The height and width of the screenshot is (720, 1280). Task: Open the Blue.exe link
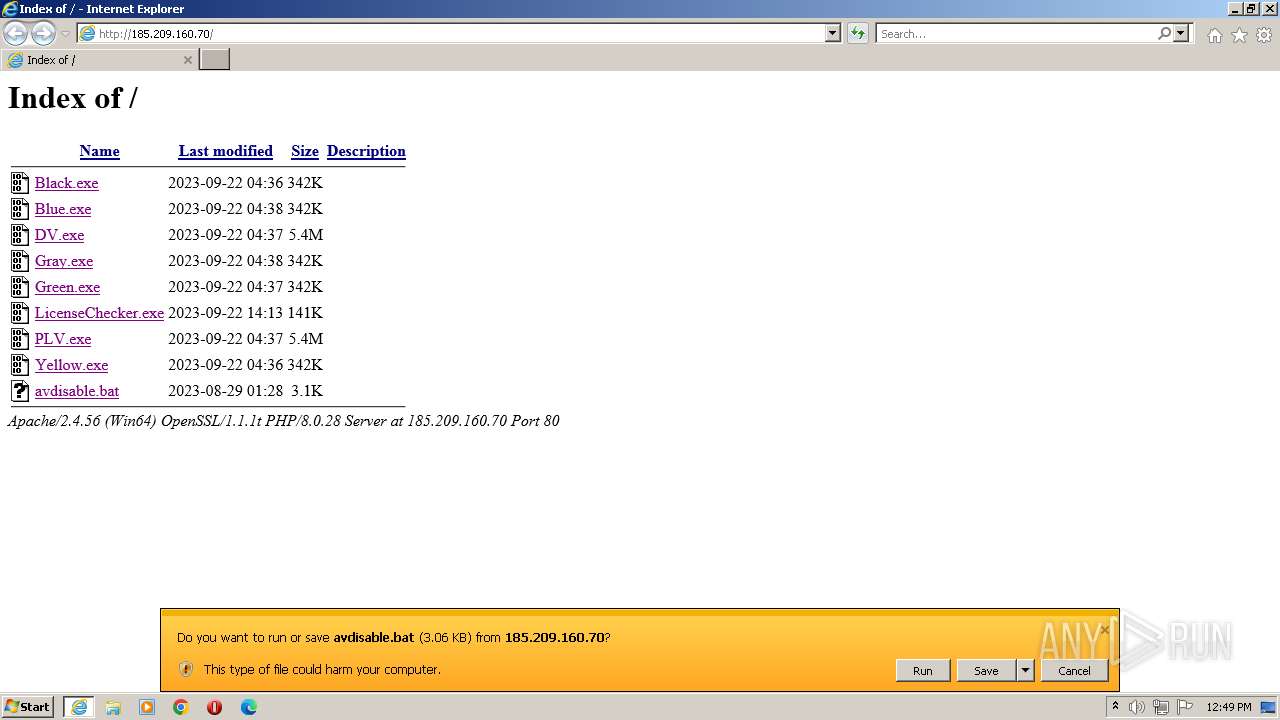(x=63, y=209)
